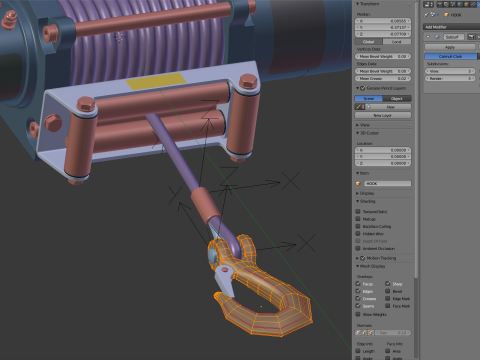Screen dimensions: 480x360
Task: Enable the Edge Mark overlay checkbox
Action: [388, 298]
